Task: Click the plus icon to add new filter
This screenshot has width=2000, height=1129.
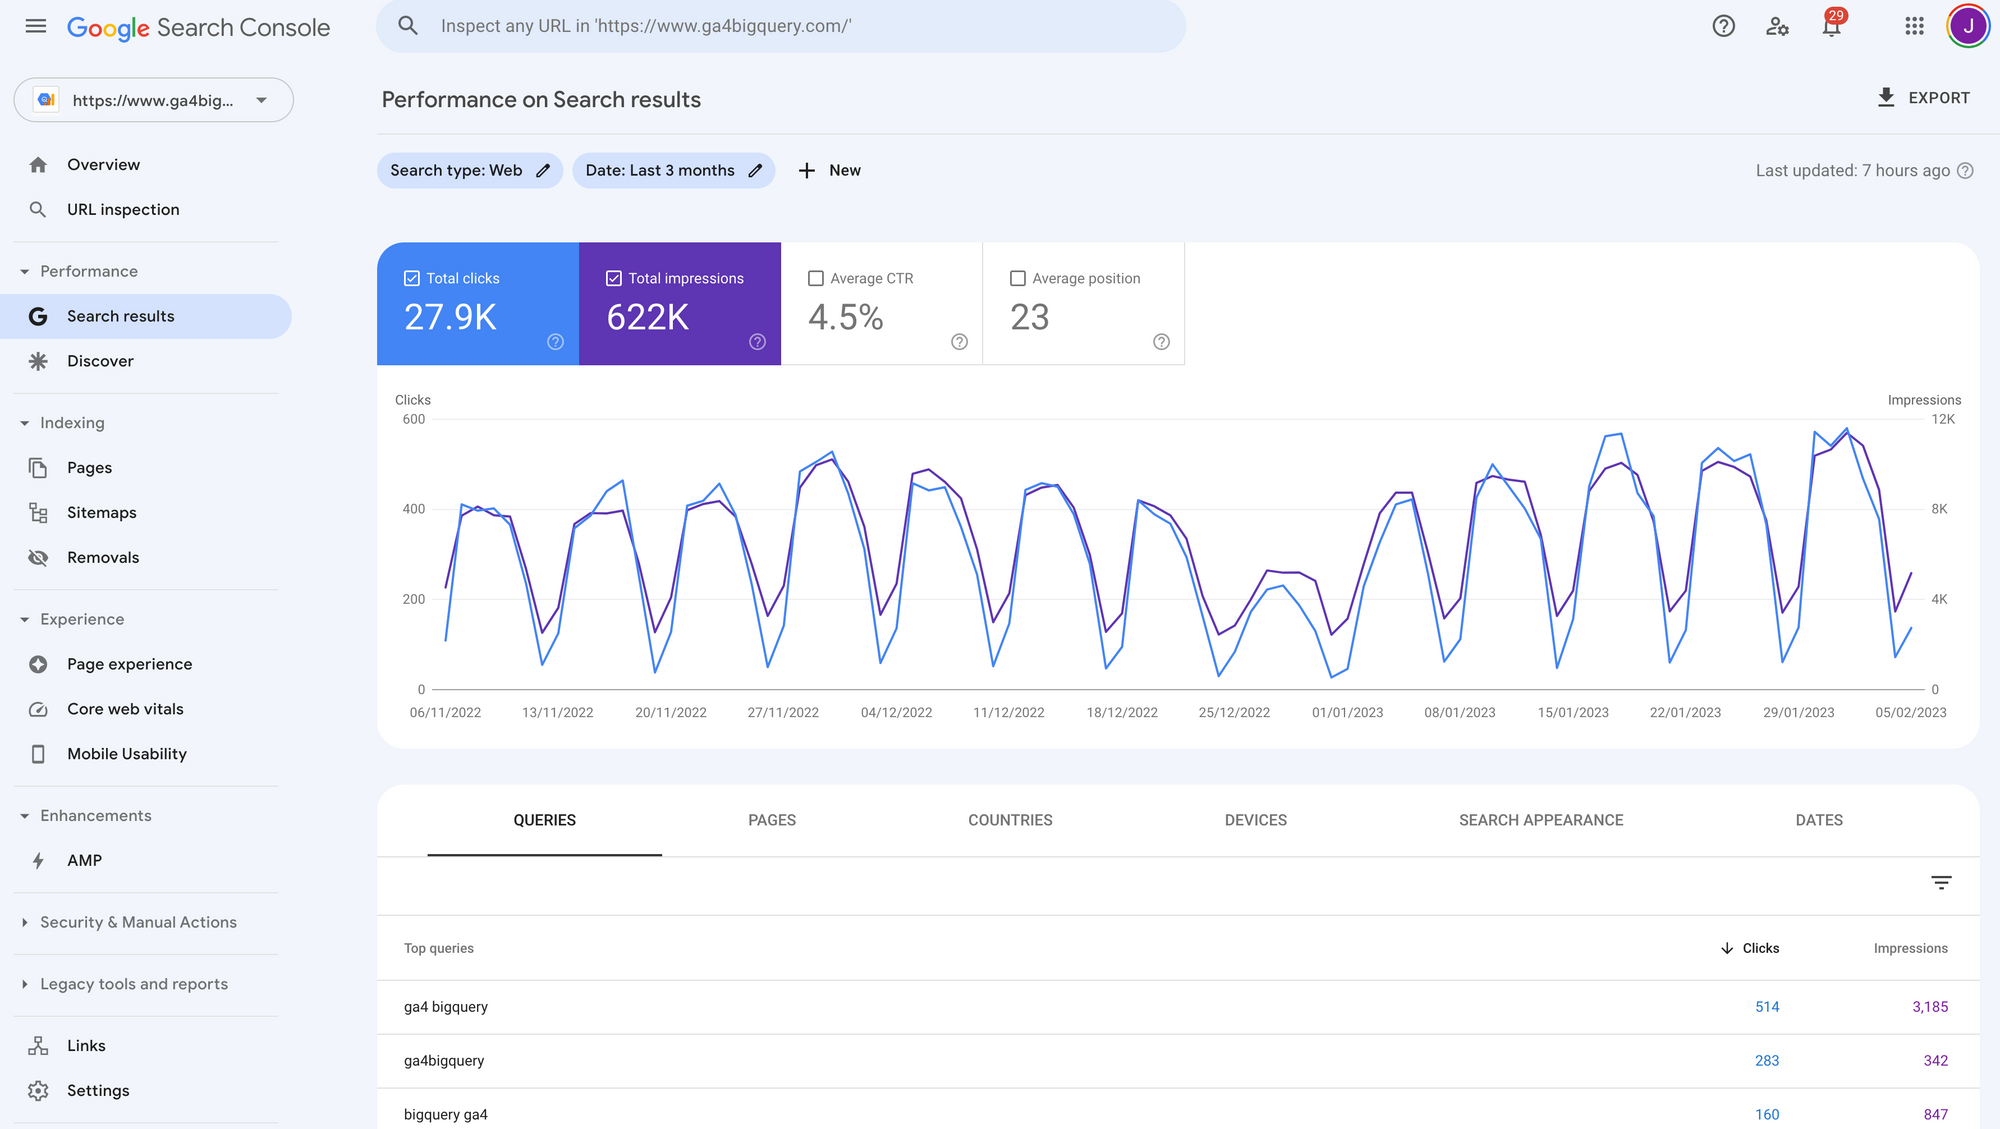Action: pyautogui.click(x=807, y=170)
